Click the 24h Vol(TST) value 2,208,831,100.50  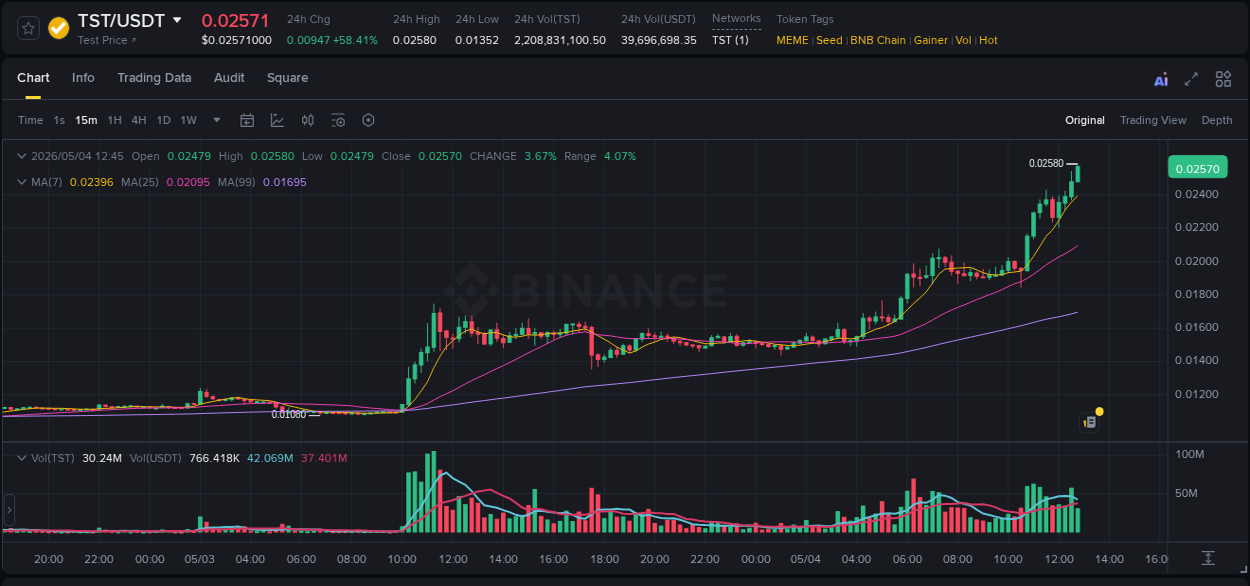tap(560, 40)
